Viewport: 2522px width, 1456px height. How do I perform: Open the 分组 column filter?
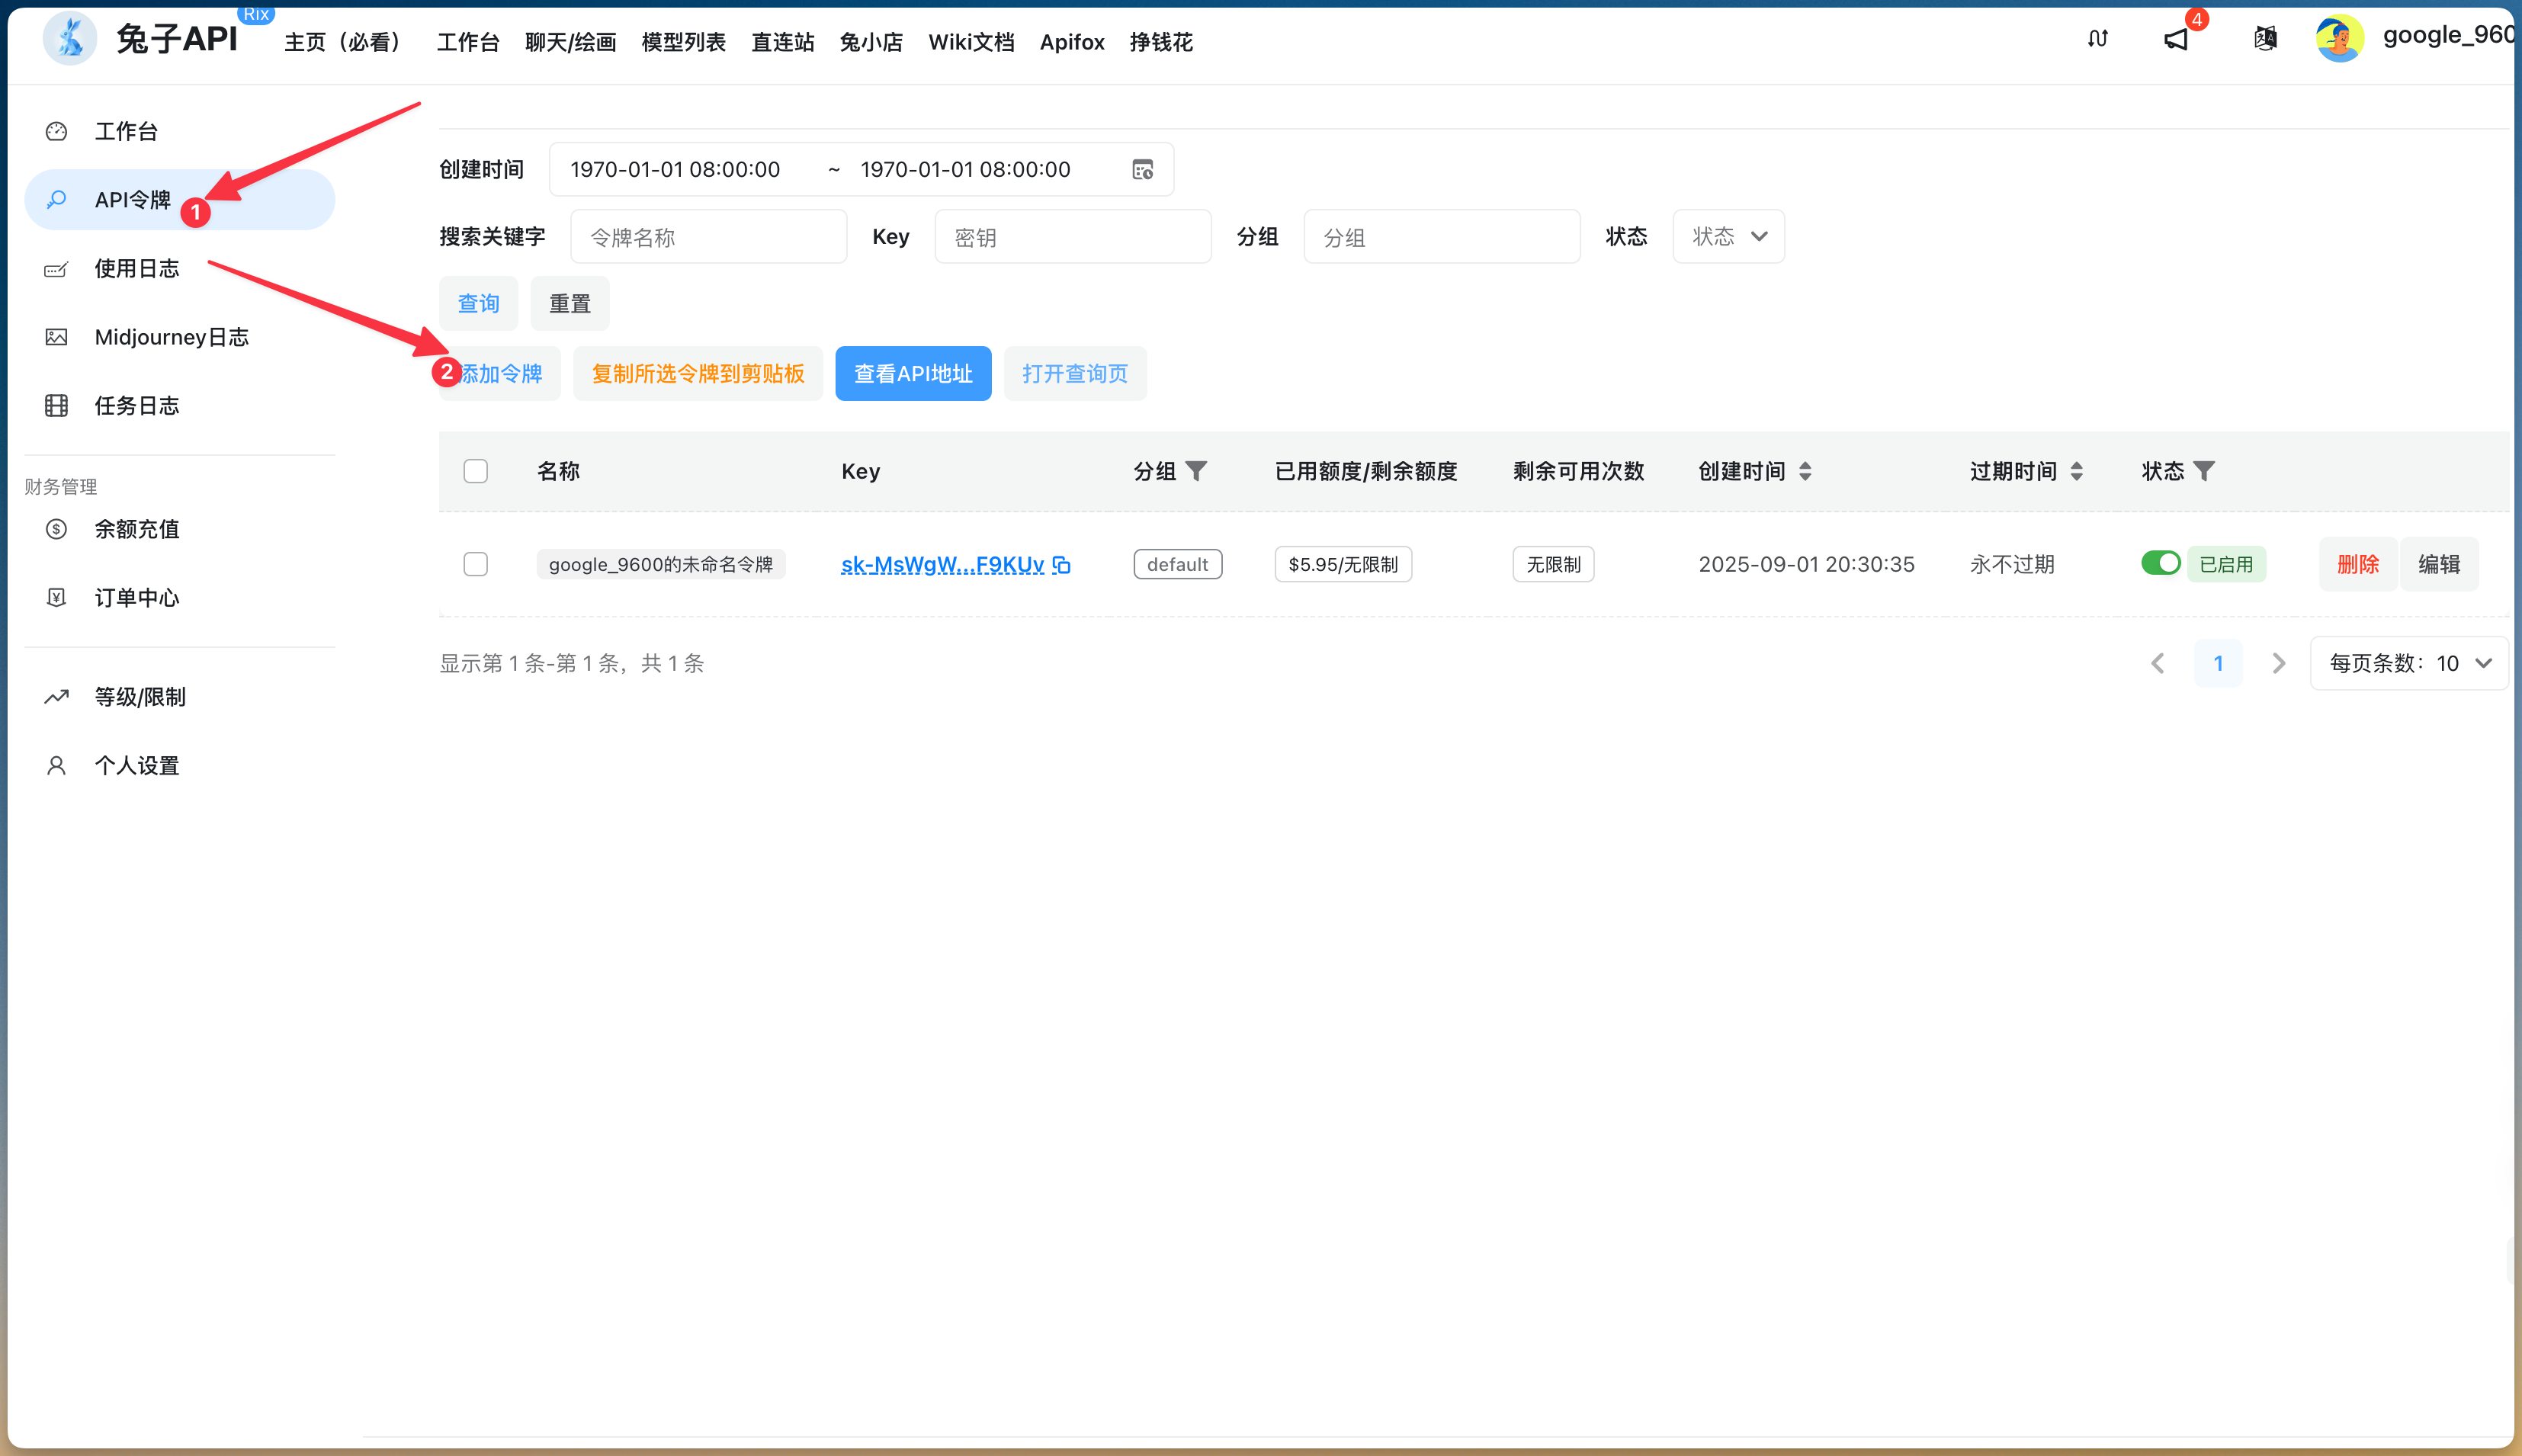pyautogui.click(x=1197, y=470)
